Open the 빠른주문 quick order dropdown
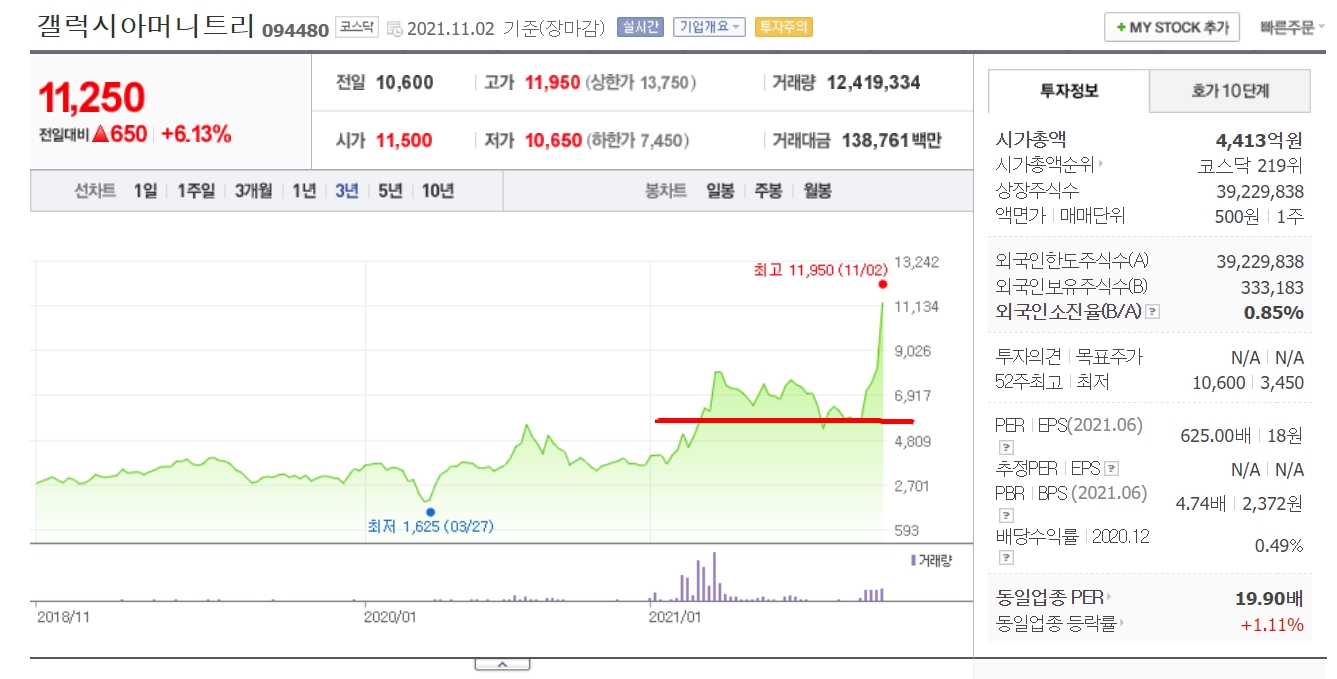The image size is (1337, 679). click(1292, 28)
